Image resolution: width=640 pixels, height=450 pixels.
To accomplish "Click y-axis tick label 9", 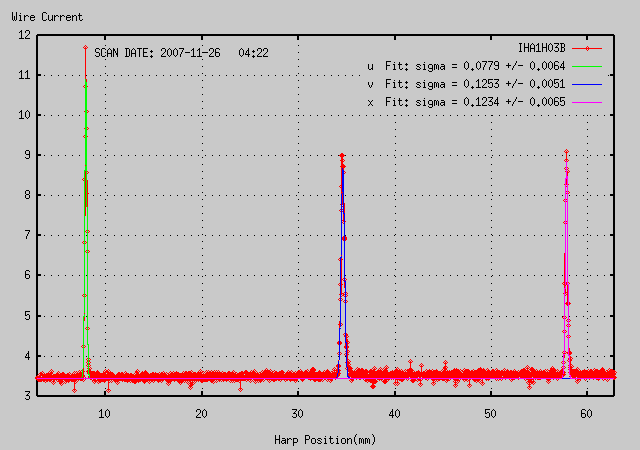I will click(x=27, y=155).
